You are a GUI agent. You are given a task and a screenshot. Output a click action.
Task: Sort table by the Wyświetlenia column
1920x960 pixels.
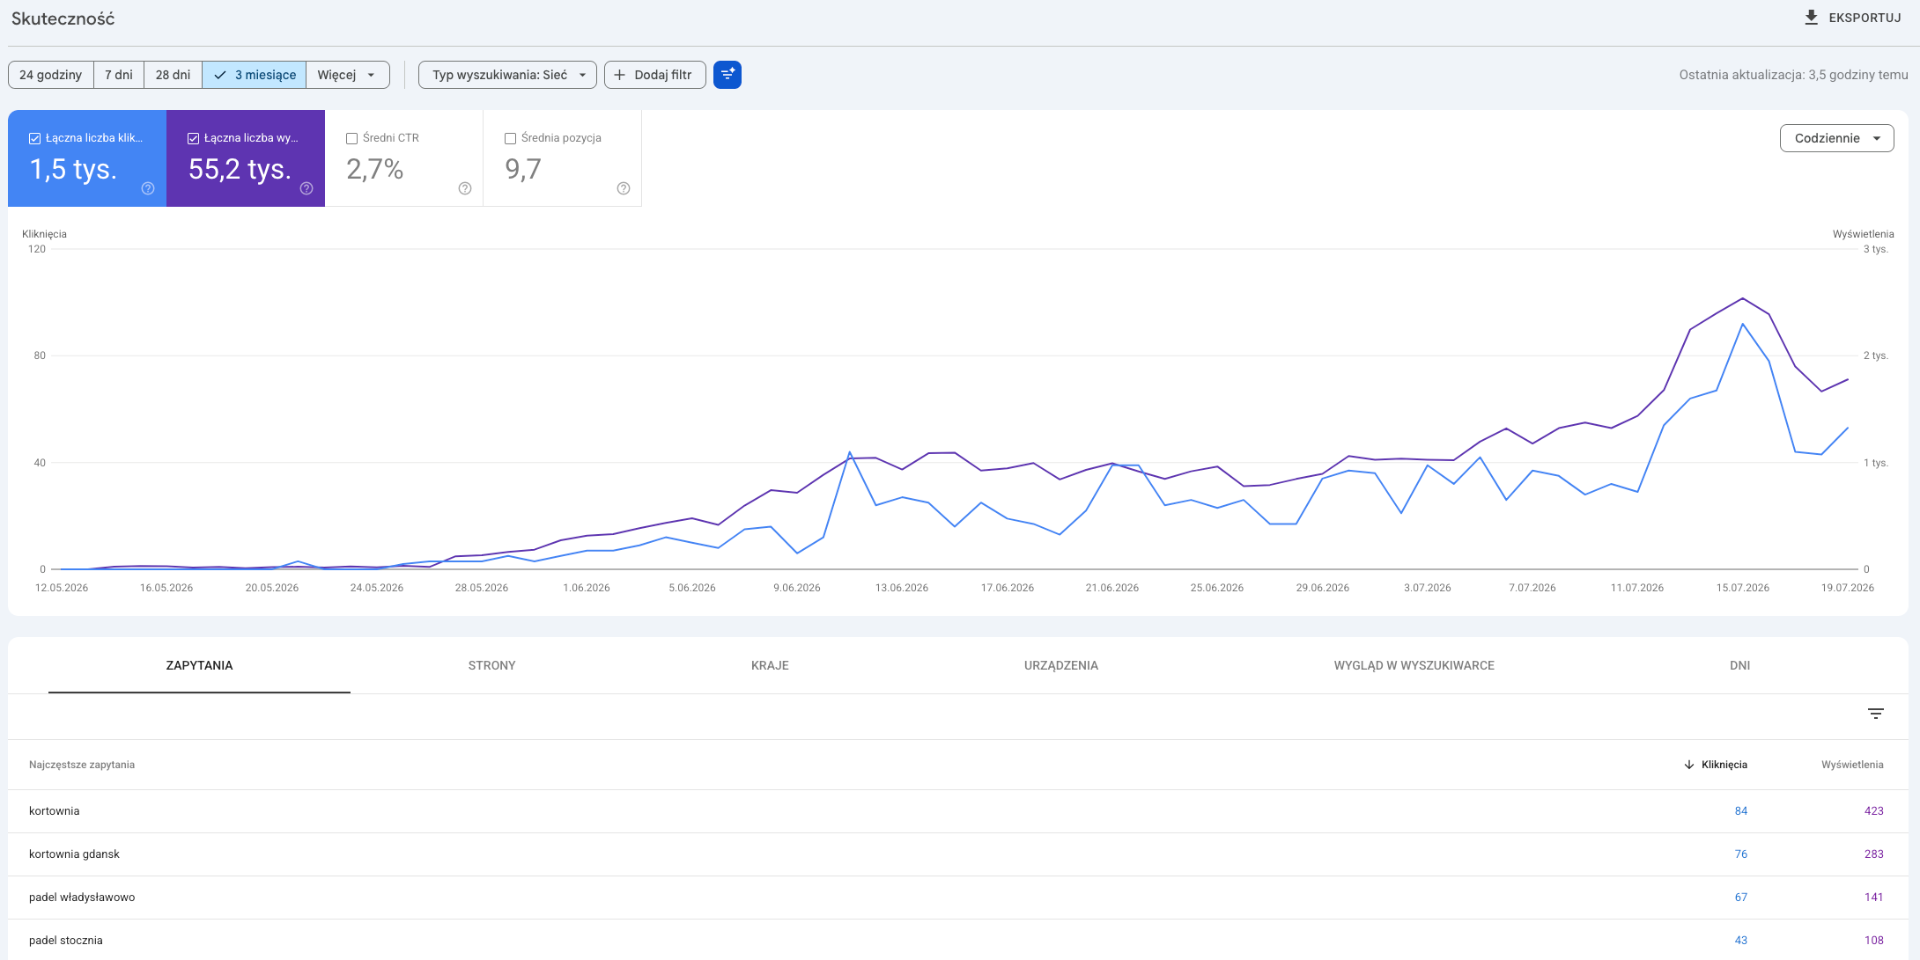click(1852, 765)
